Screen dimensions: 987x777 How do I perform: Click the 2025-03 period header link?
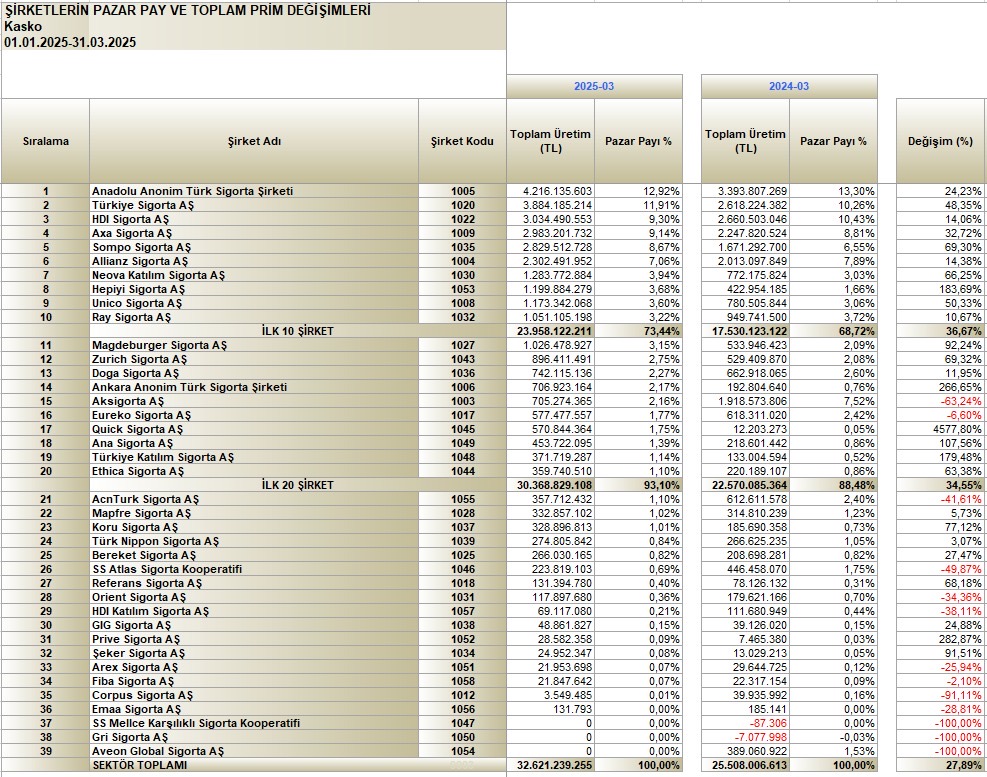594,87
